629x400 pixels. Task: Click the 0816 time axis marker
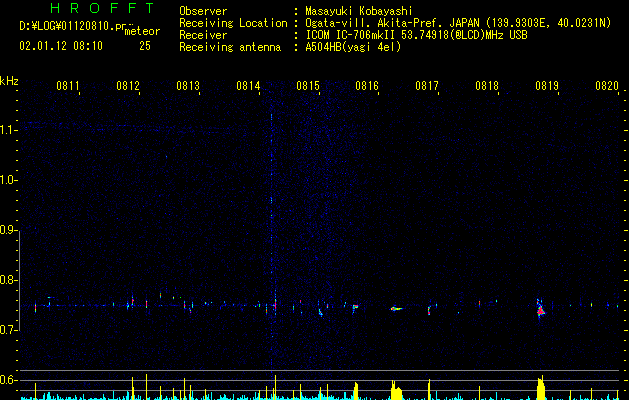point(367,86)
